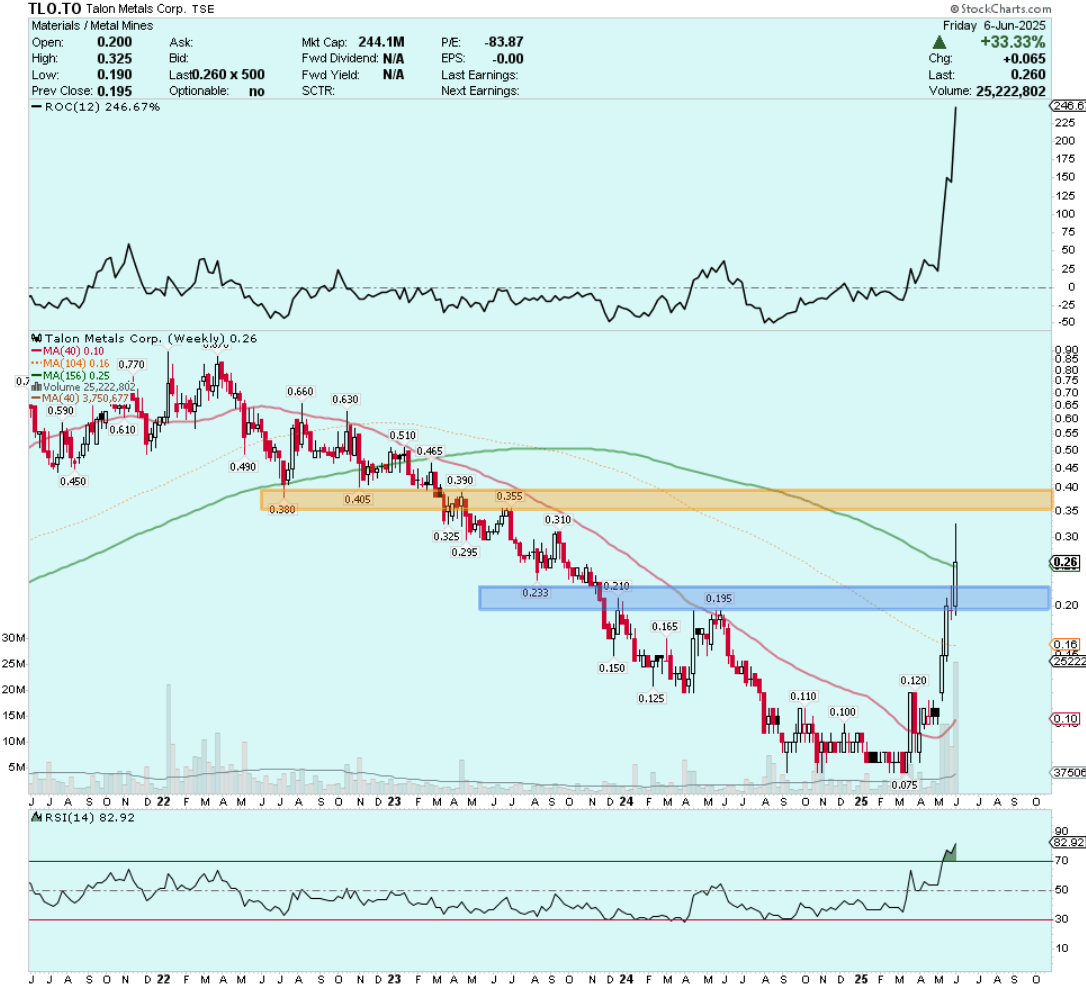Click the MA(156) 0.25 legend entry
This screenshot has width=1086, height=986.
pos(76,375)
